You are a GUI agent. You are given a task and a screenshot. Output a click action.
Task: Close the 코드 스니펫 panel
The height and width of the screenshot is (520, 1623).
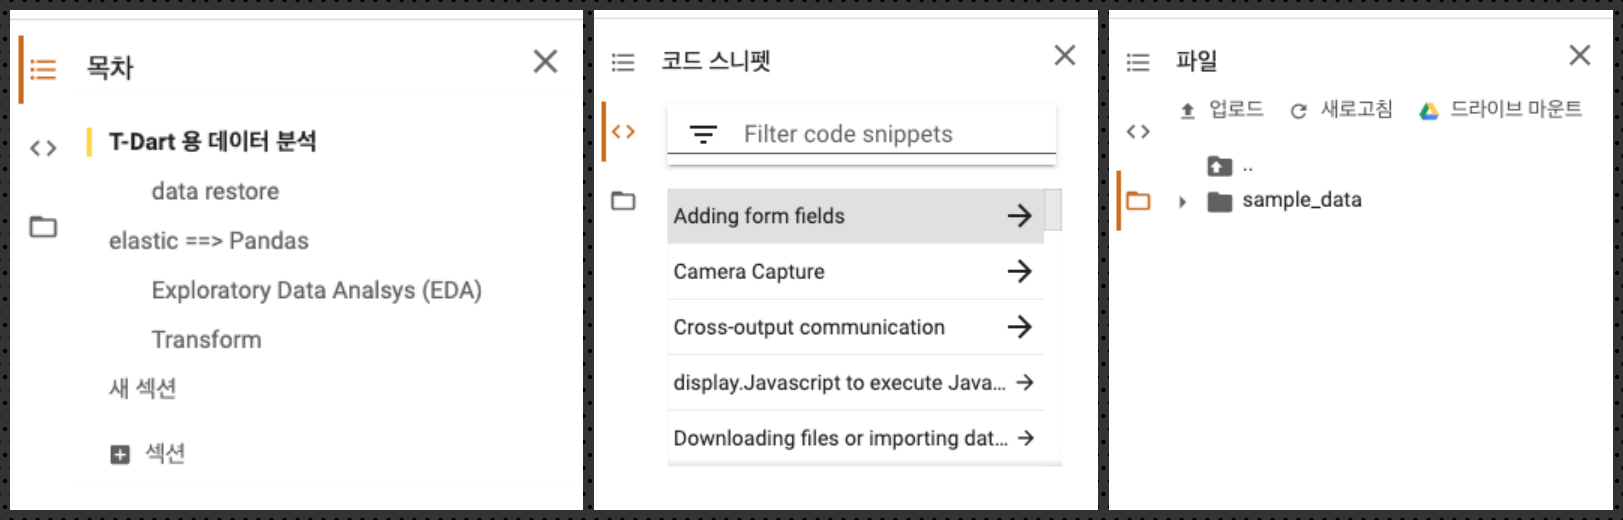(x=1065, y=56)
